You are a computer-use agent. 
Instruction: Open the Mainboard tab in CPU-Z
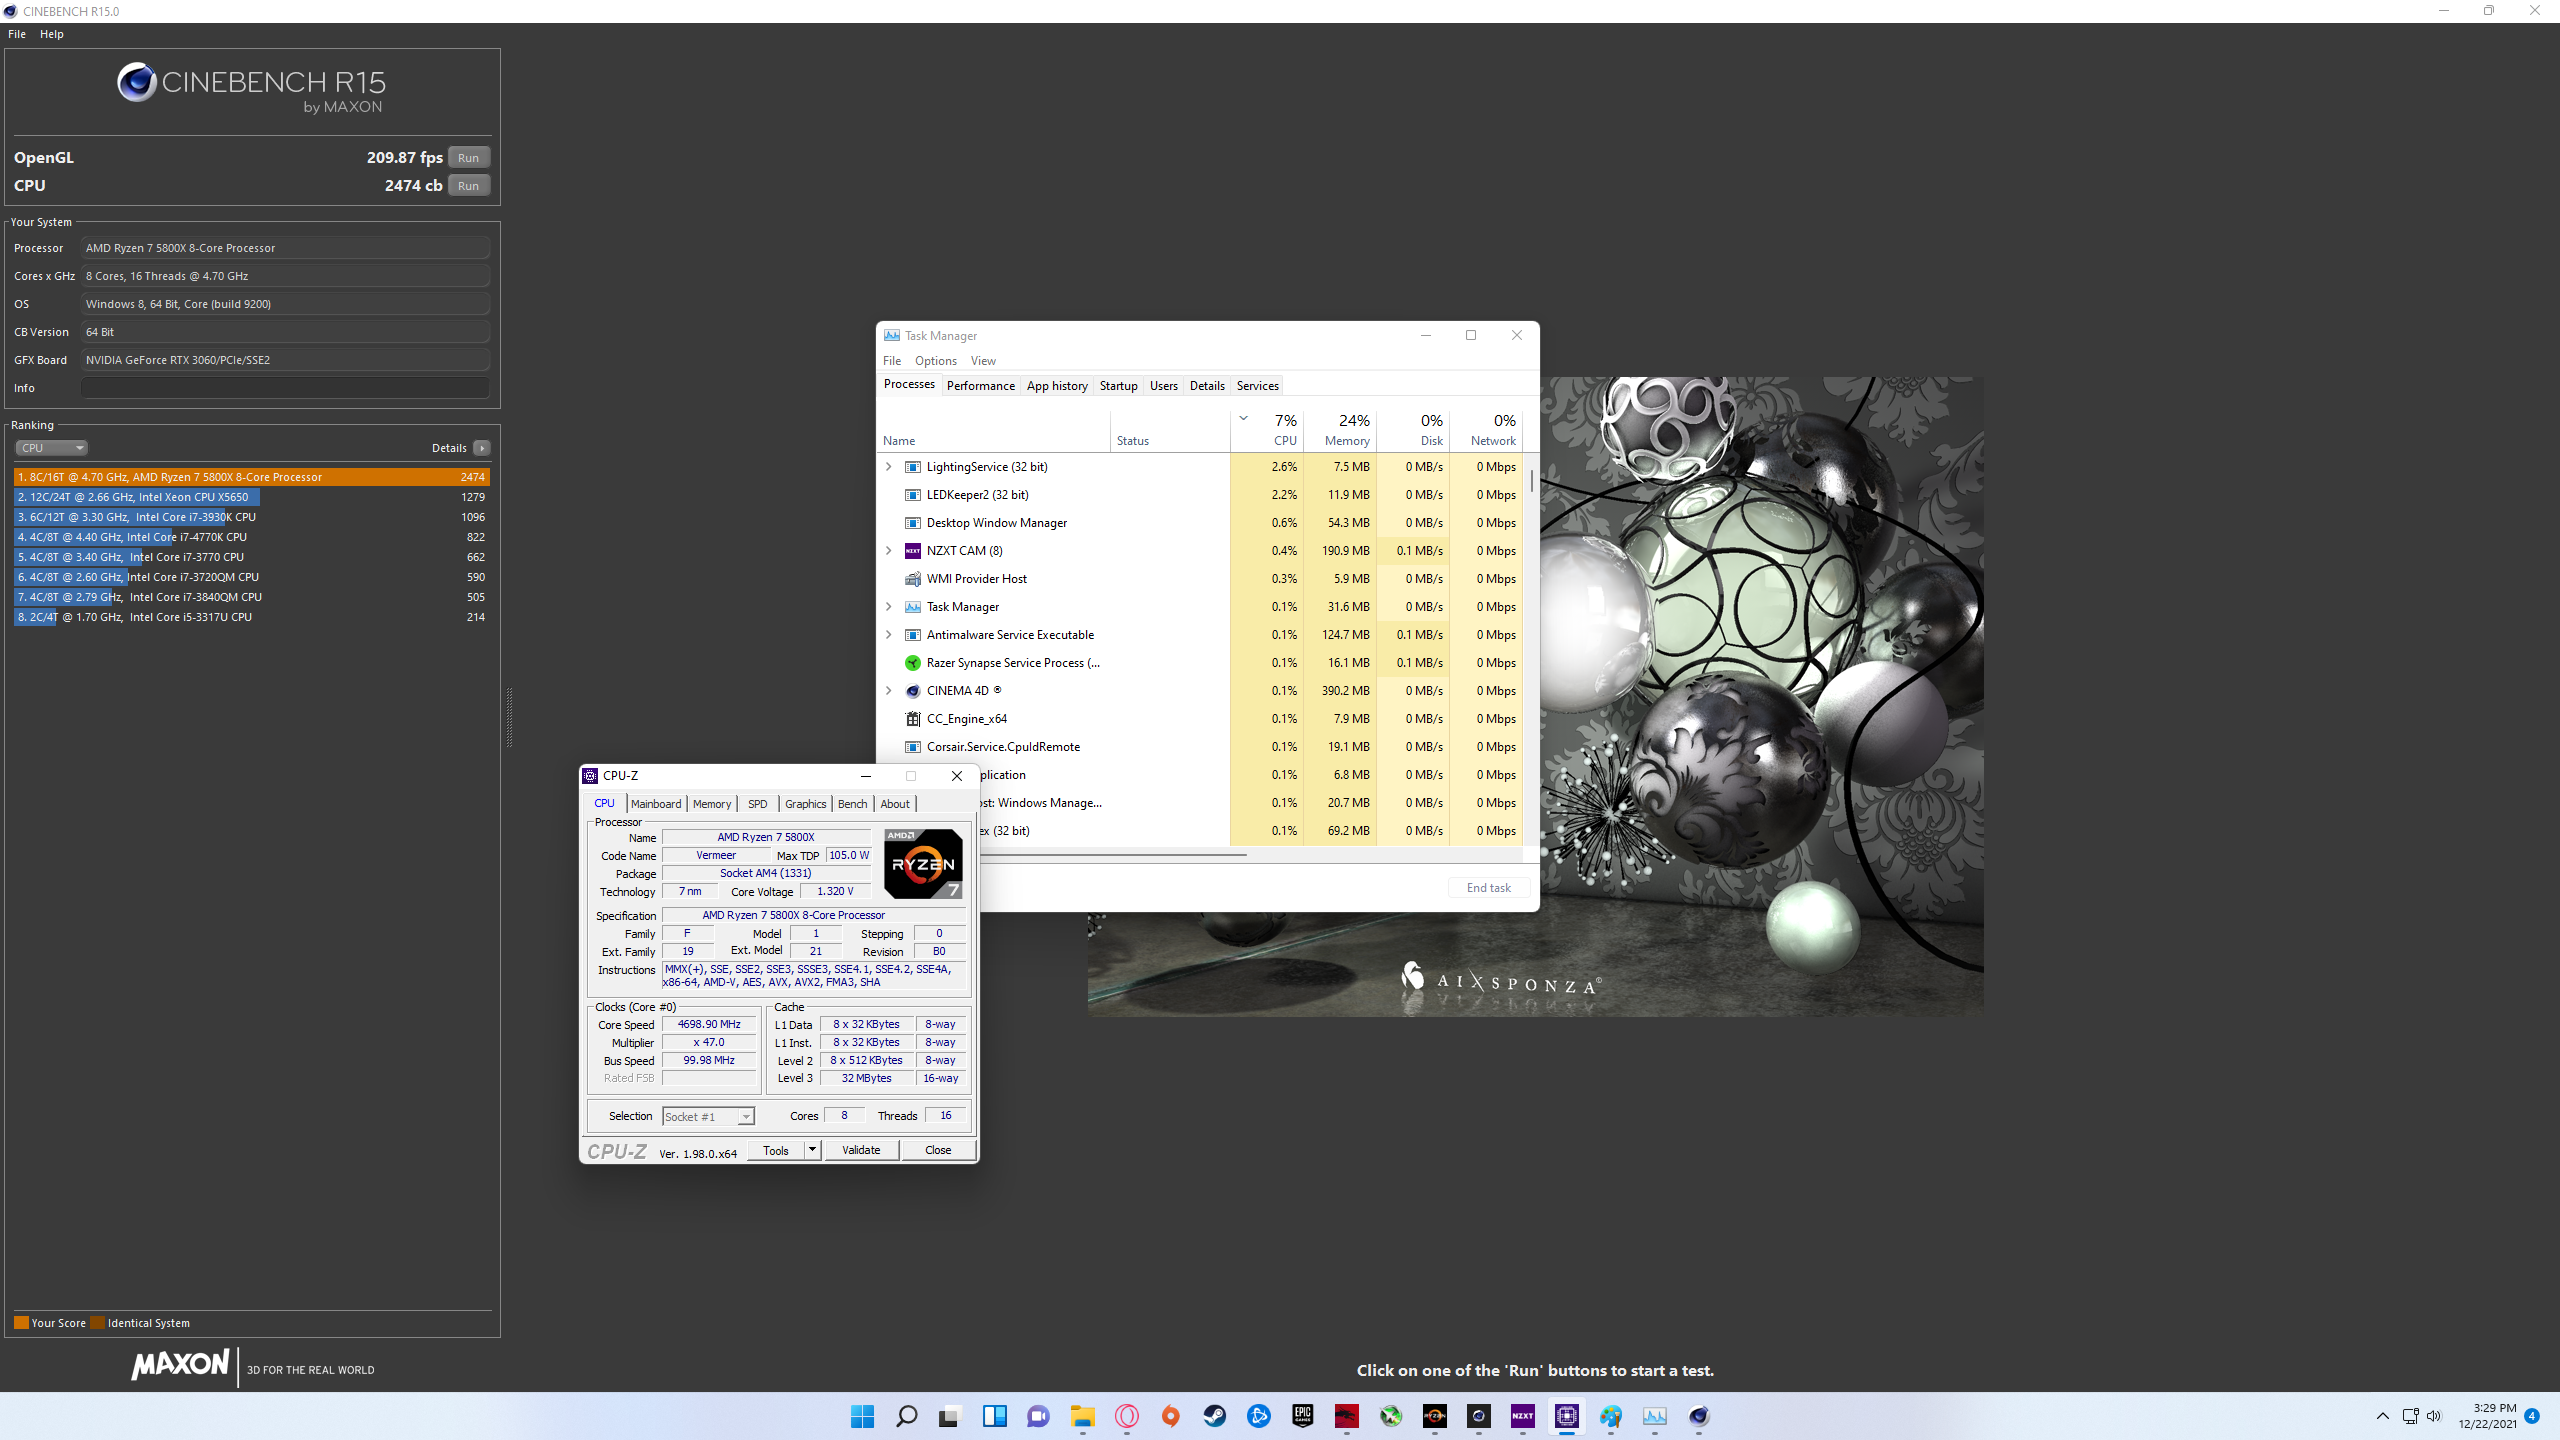(x=656, y=804)
